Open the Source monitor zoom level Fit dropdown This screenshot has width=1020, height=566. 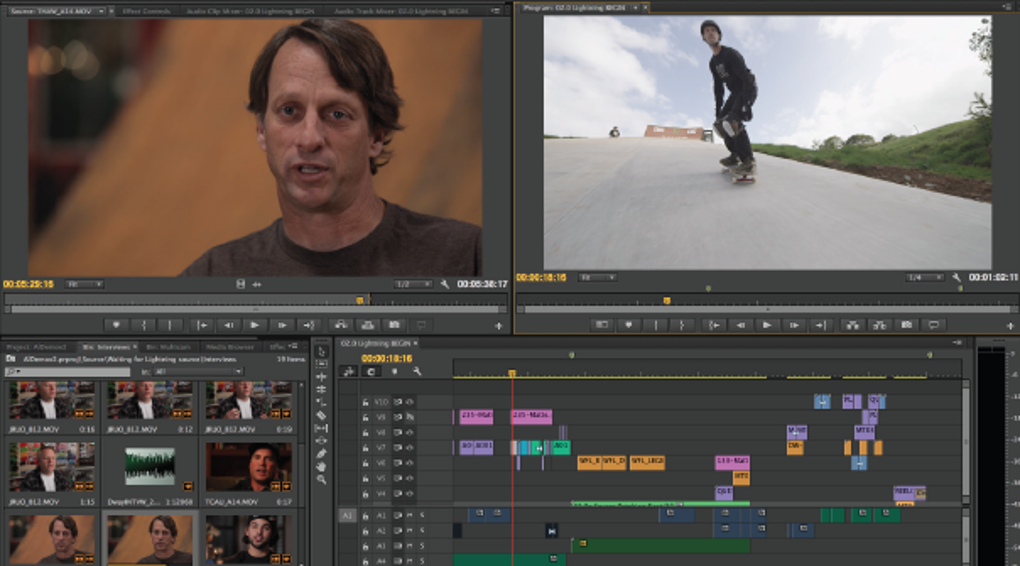[x=85, y=284]
